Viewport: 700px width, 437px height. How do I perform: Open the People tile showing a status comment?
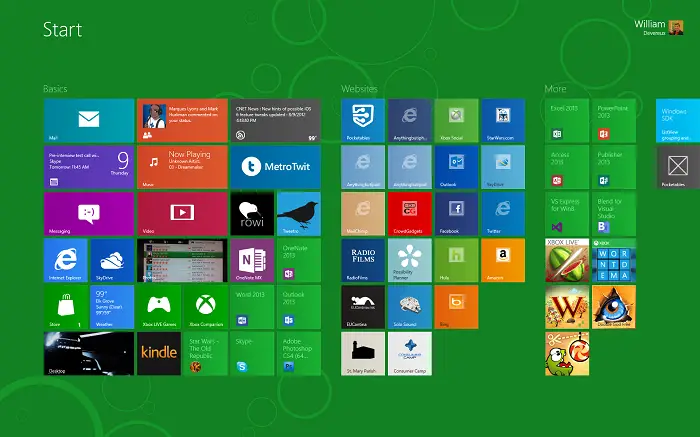(182, 121)
